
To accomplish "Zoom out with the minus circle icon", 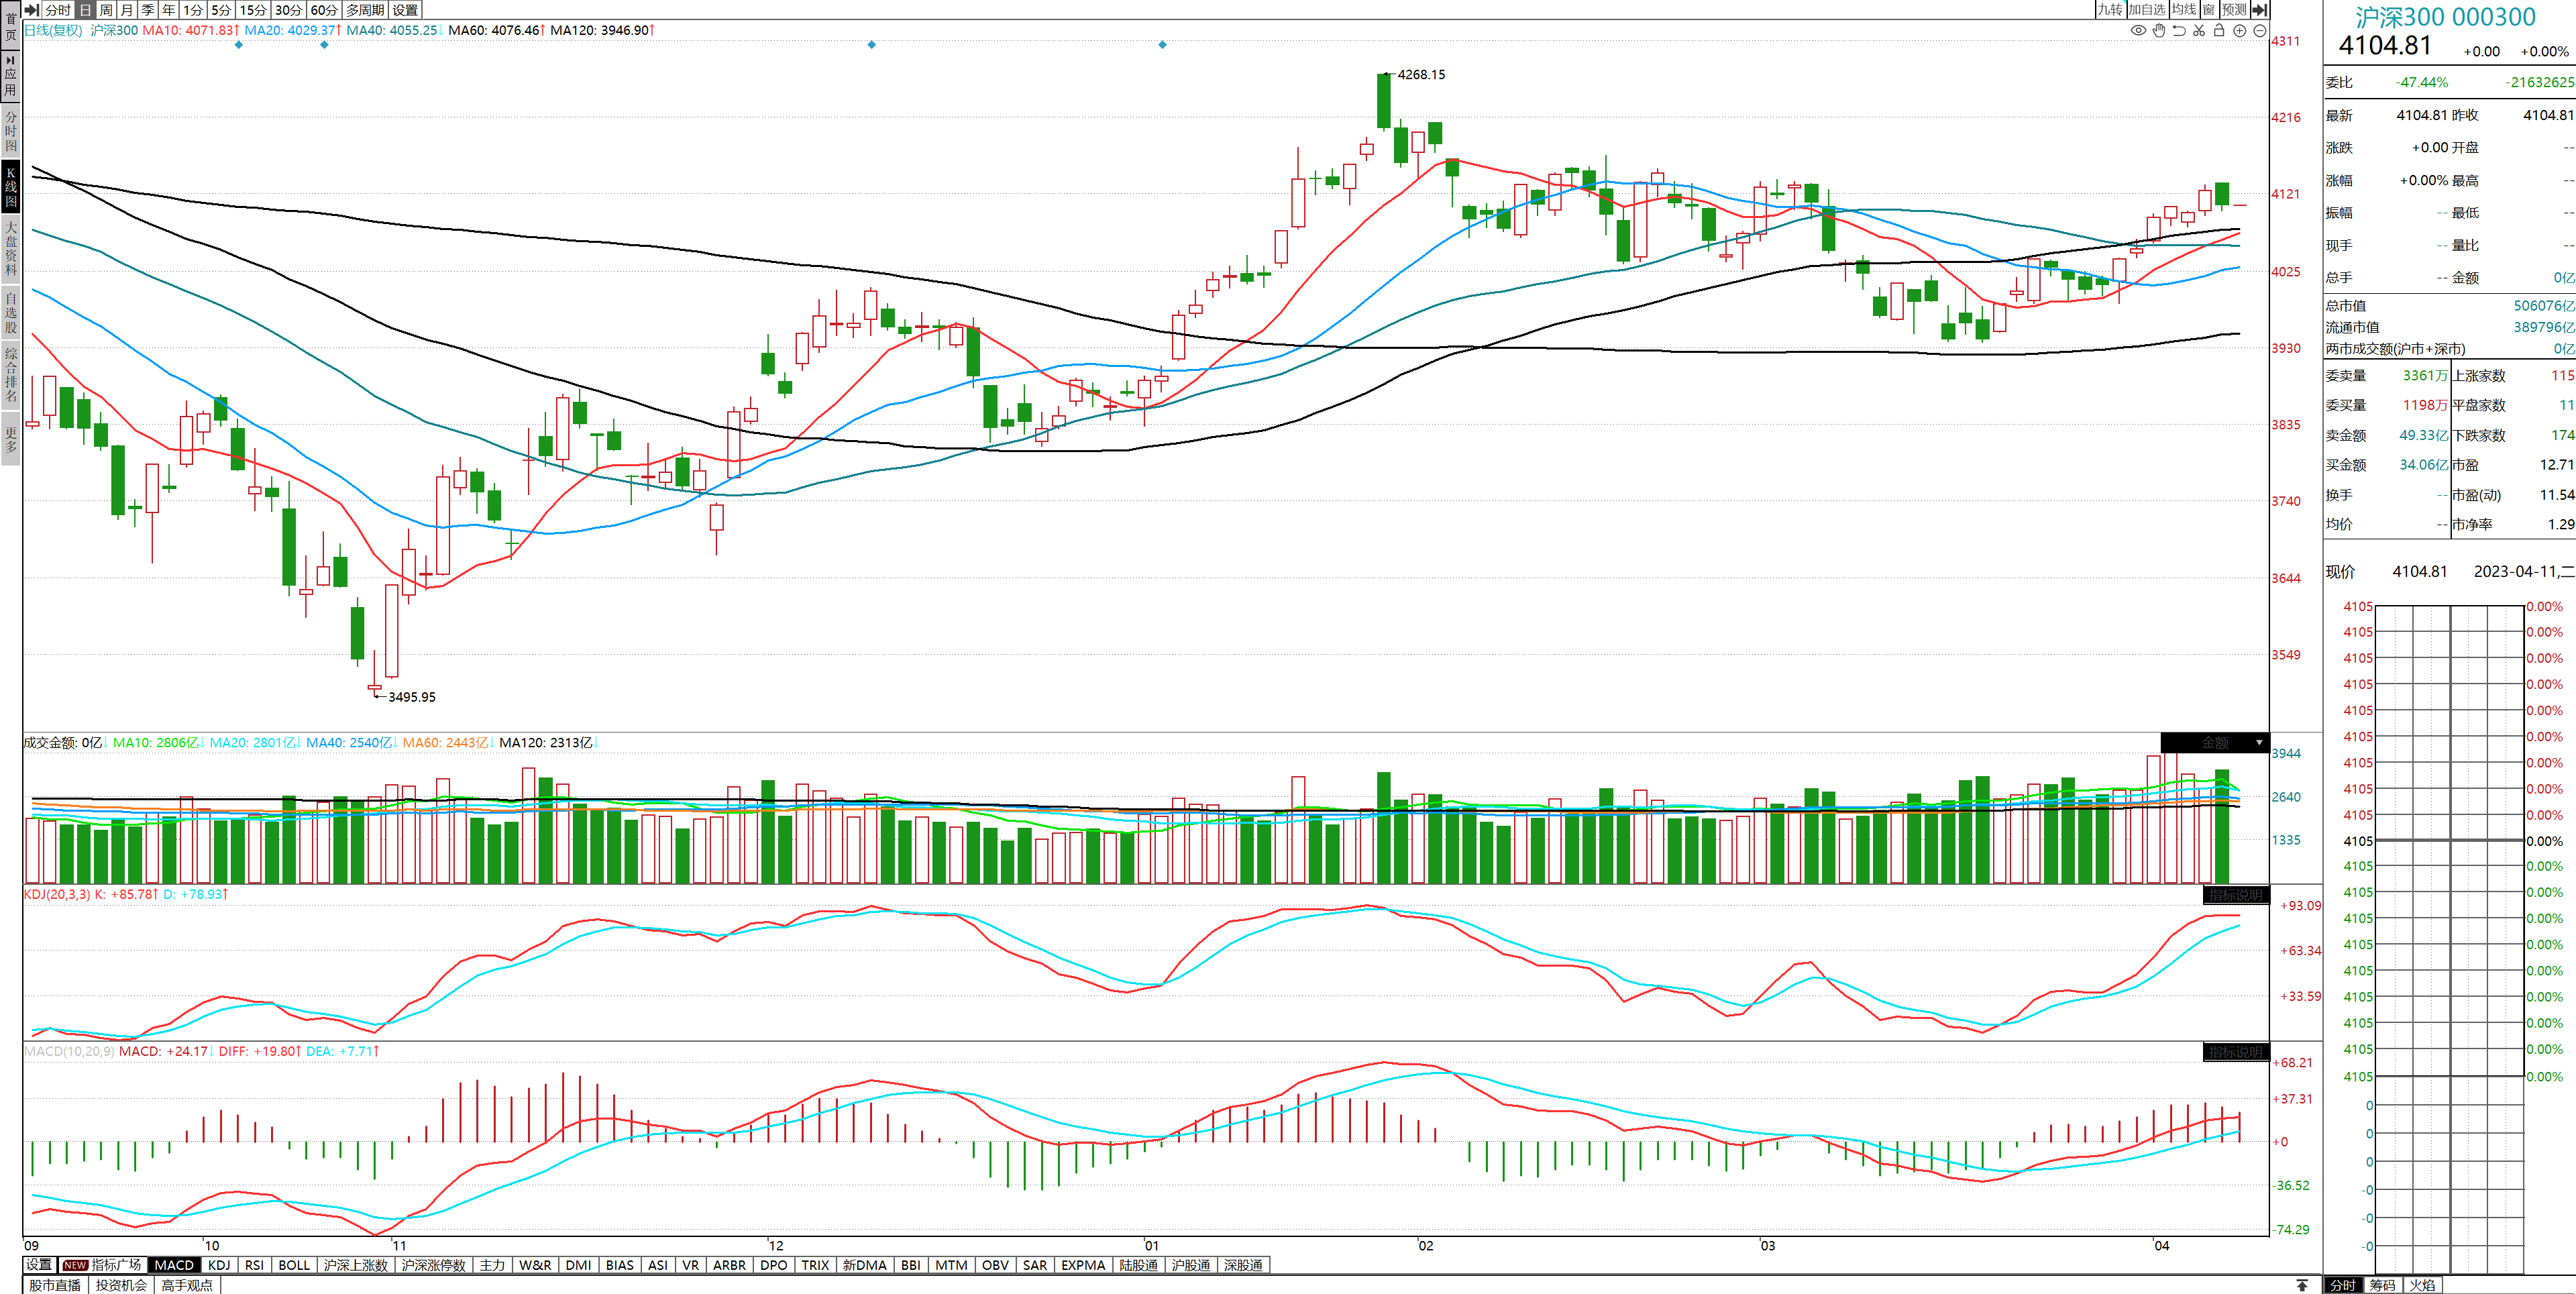I will (x=2259, y=31).
